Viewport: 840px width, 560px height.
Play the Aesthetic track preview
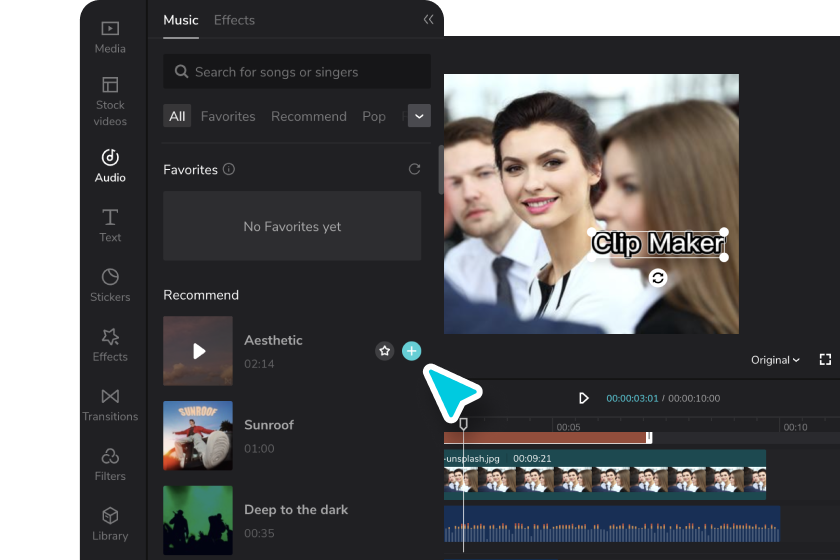point(198,351)
